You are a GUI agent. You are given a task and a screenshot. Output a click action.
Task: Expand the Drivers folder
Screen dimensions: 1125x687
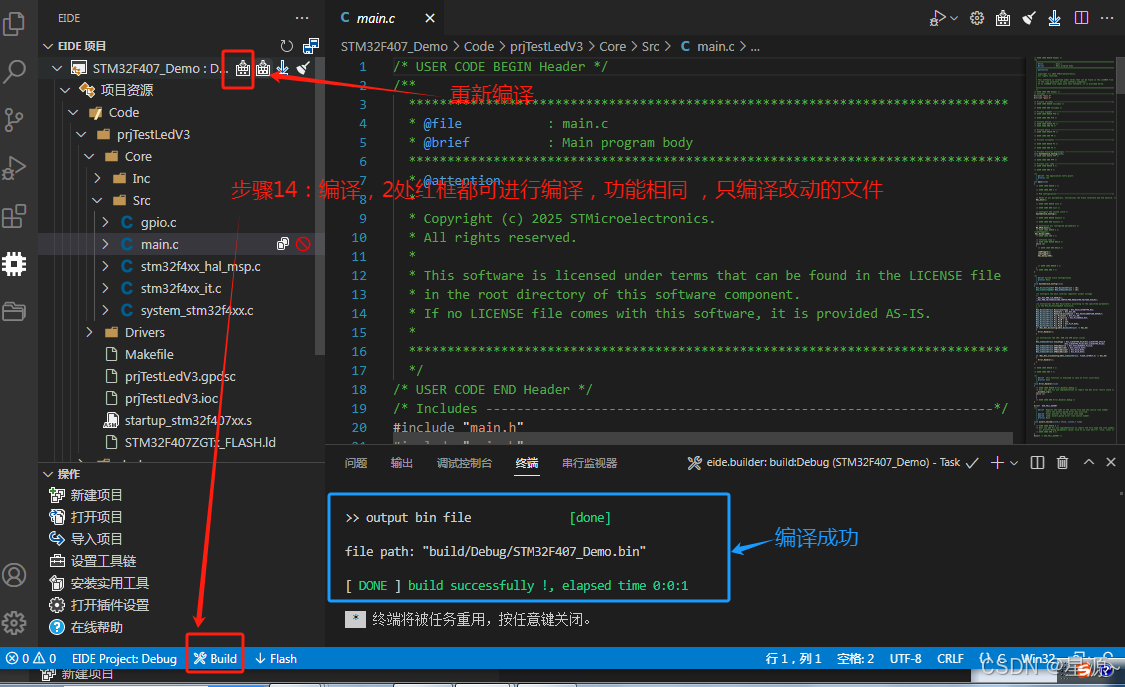90,332
